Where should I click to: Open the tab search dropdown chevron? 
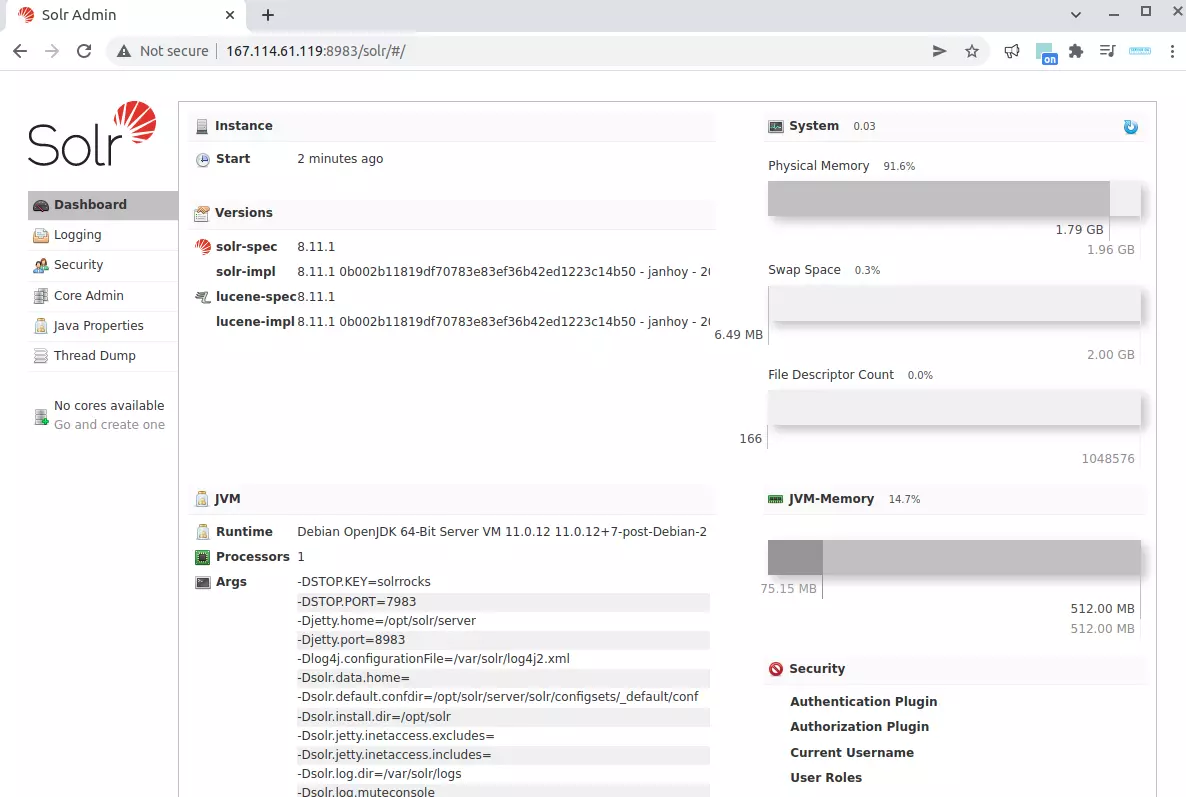[x=1075, y=15]
